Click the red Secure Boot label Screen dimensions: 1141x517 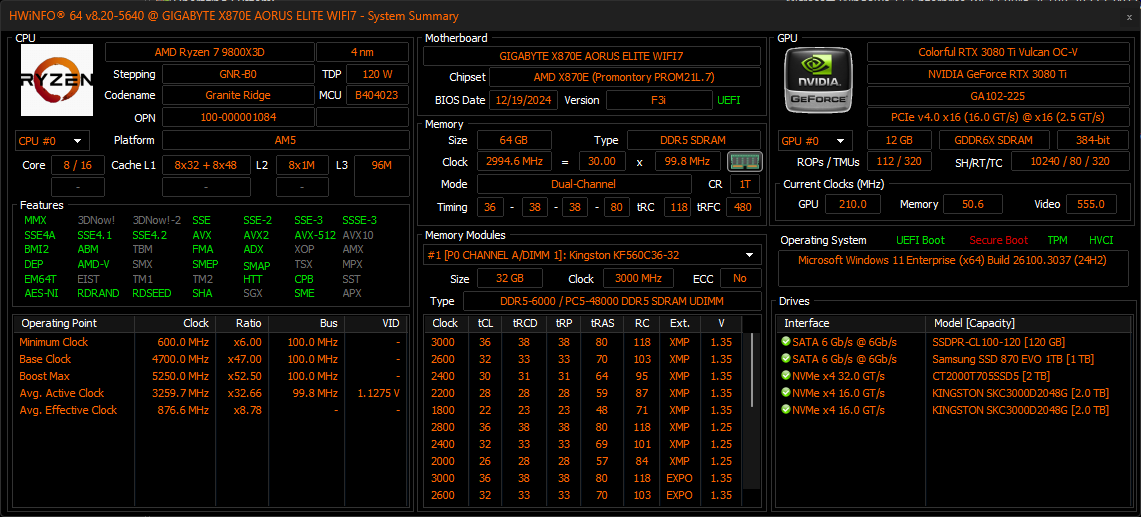(x=998, y=240)
